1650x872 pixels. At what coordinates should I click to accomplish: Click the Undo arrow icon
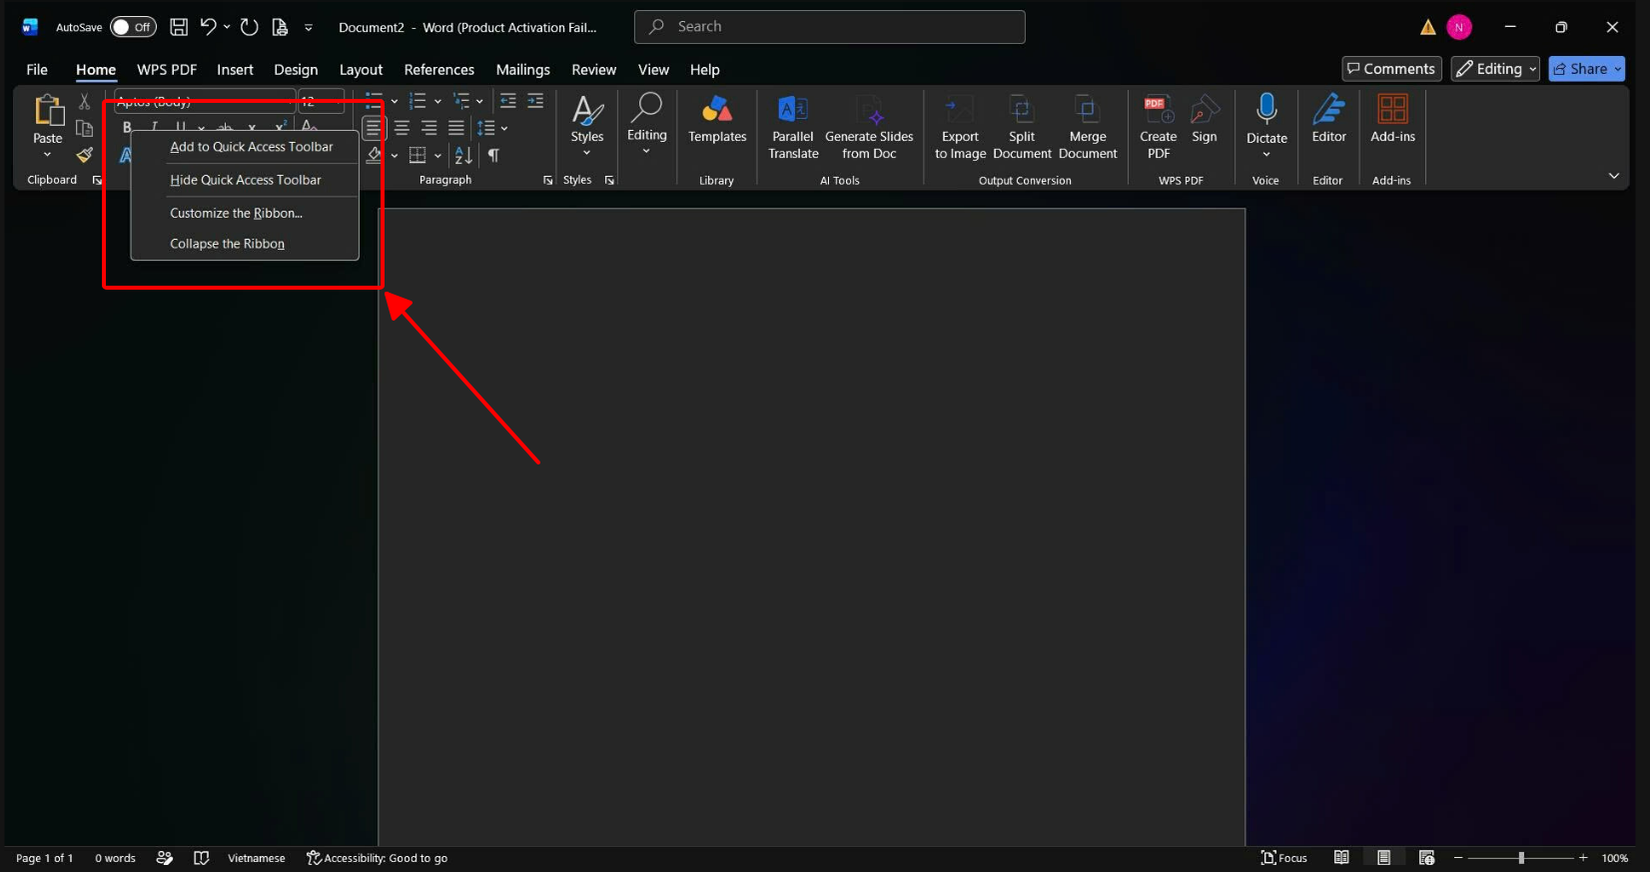(208, 27)
